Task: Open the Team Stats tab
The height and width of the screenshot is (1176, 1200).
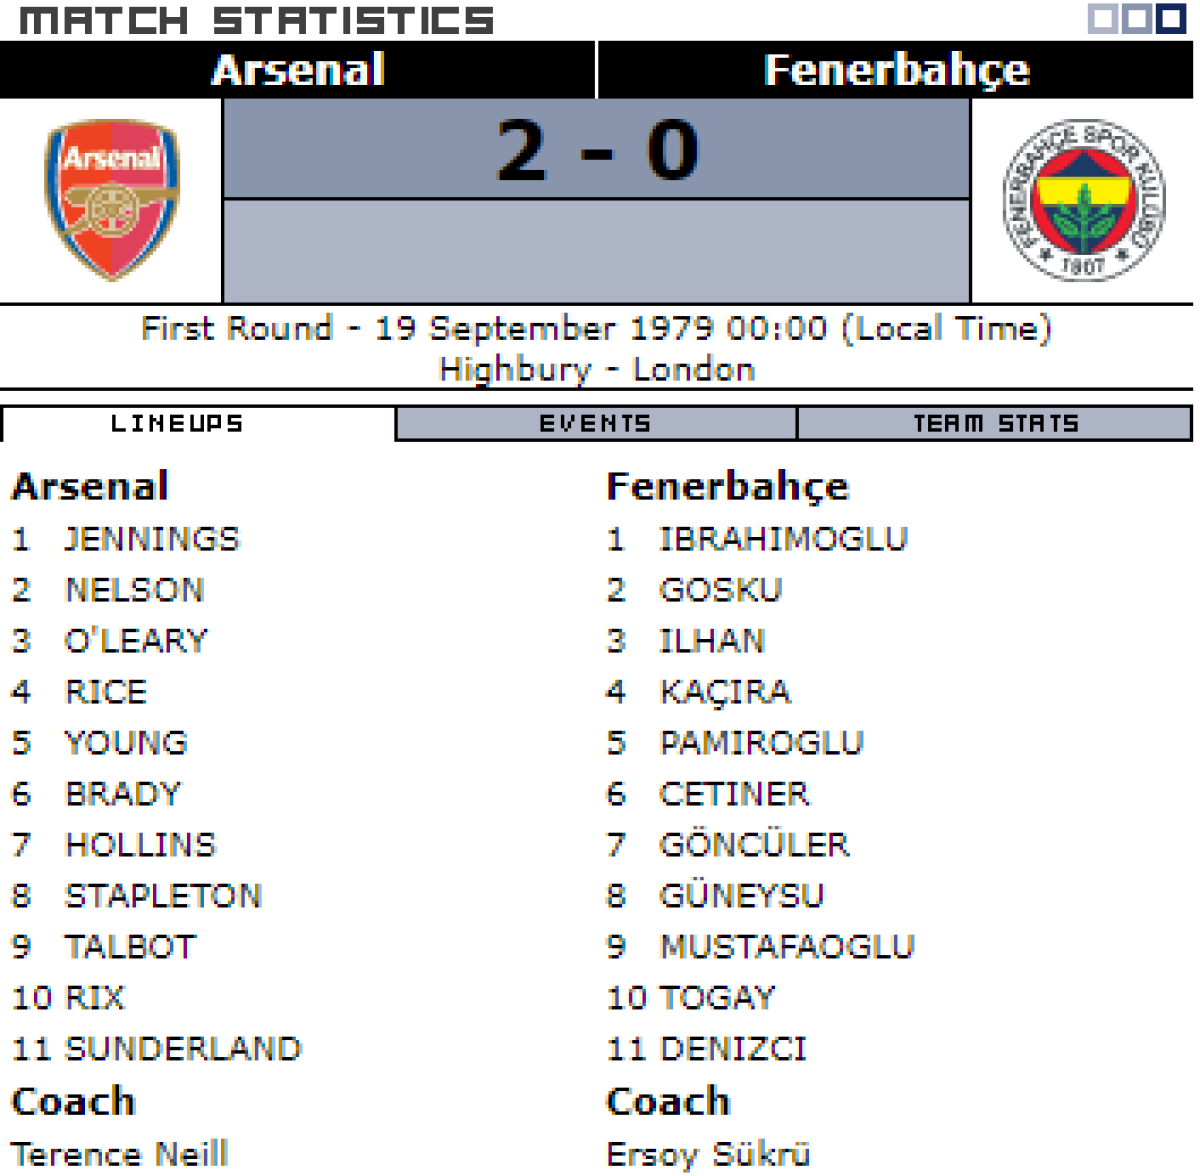Action: click(996, 424)
